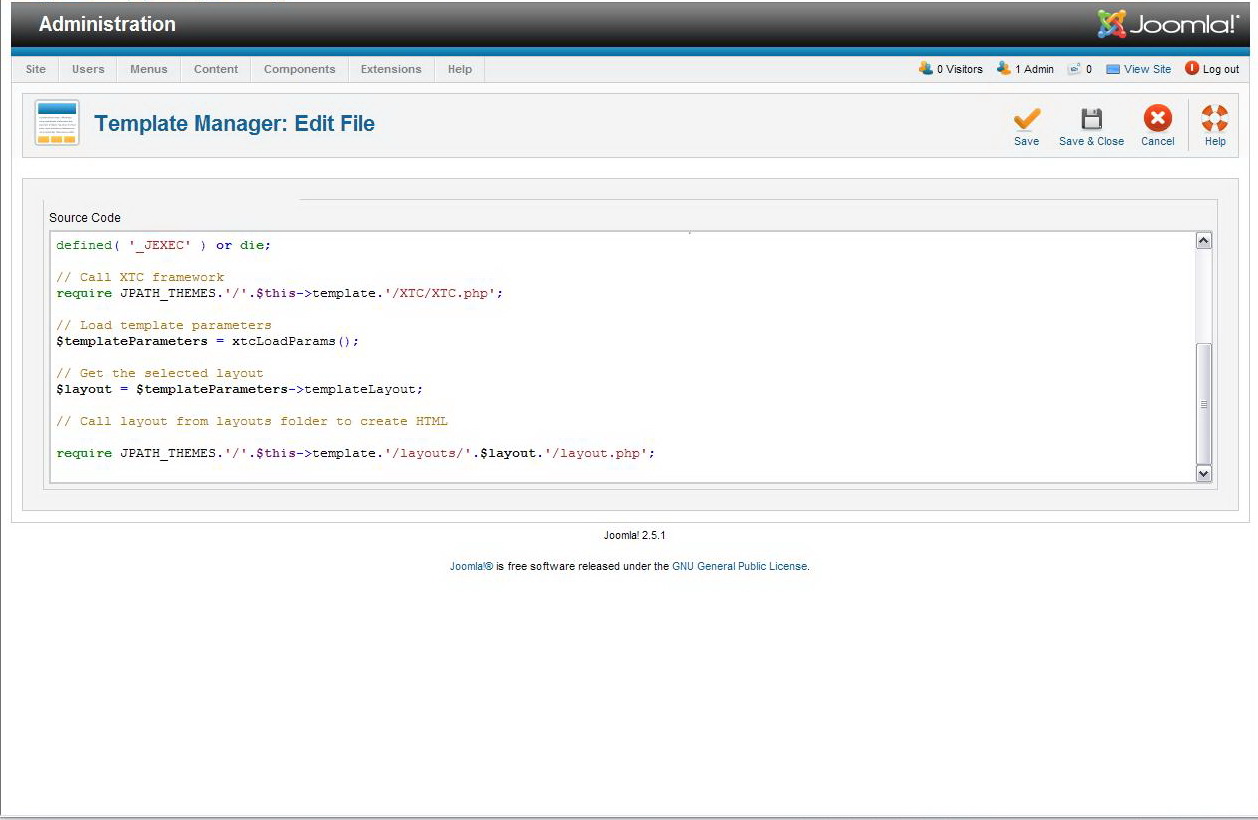Open the Users menu

tap(88, 69)
